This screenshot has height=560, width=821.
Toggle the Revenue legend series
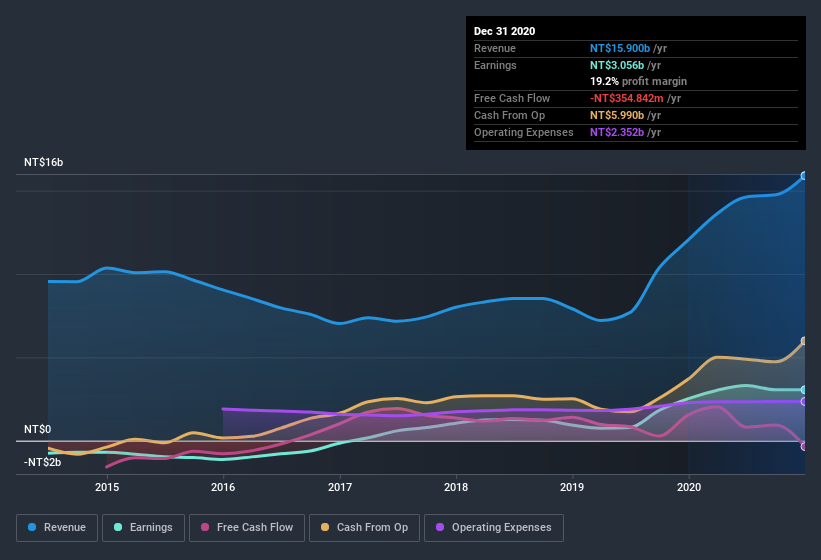57,528
